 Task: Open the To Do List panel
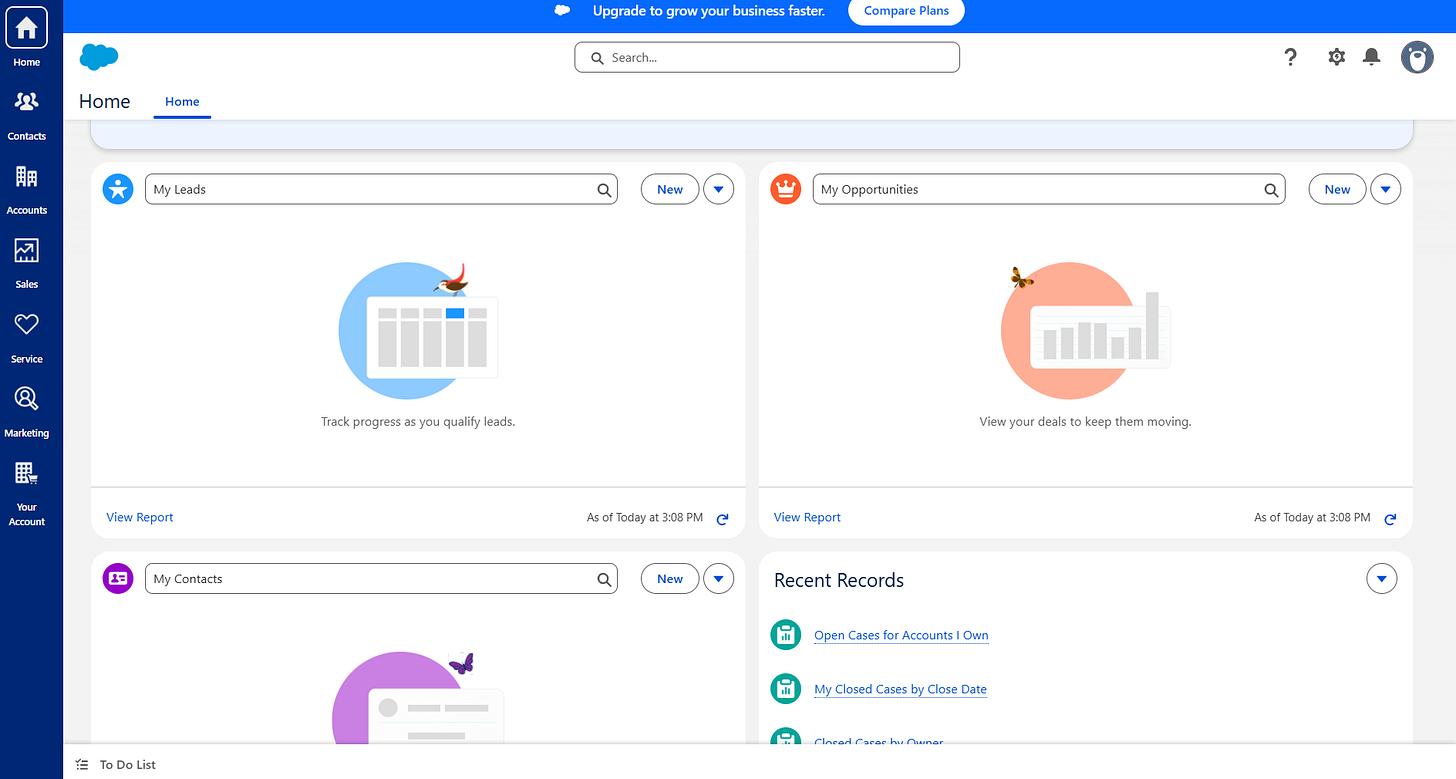(115, 764)
